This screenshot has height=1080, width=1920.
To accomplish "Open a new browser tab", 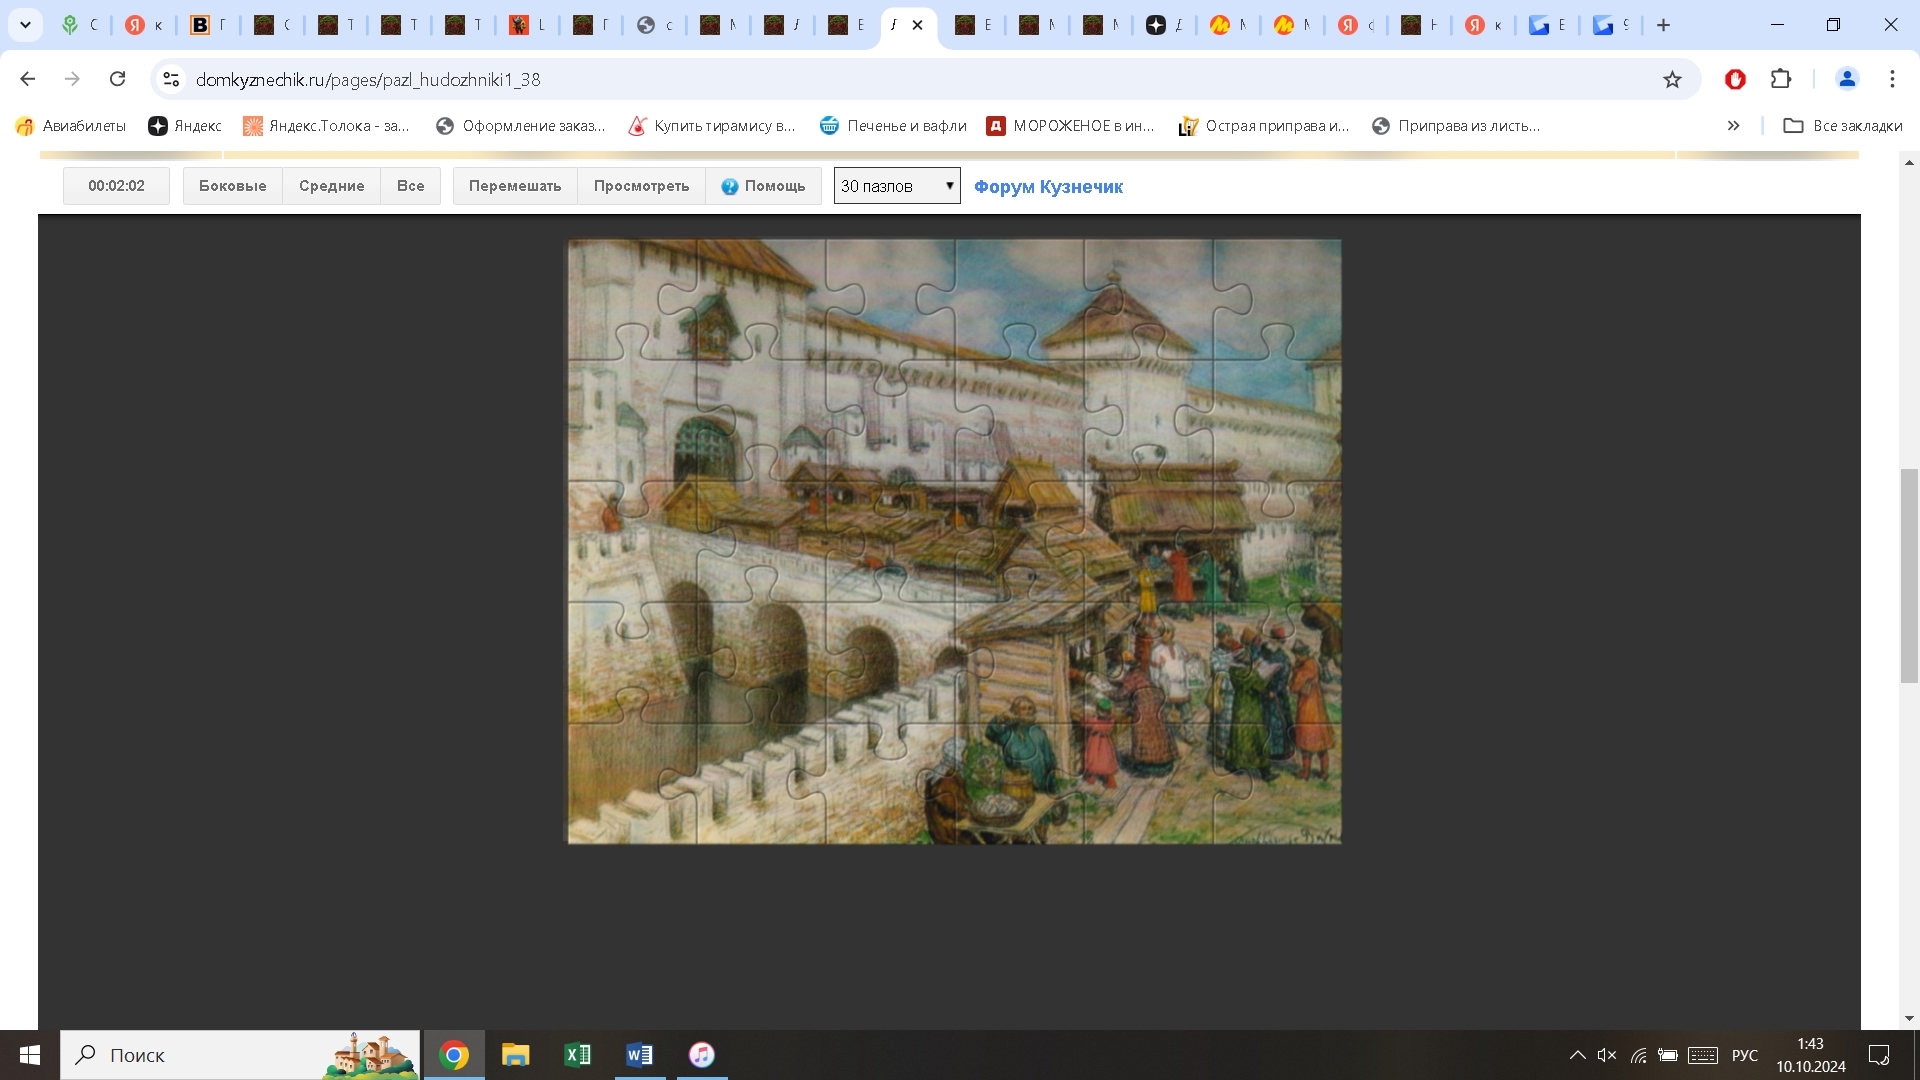I will point(1664,25).
